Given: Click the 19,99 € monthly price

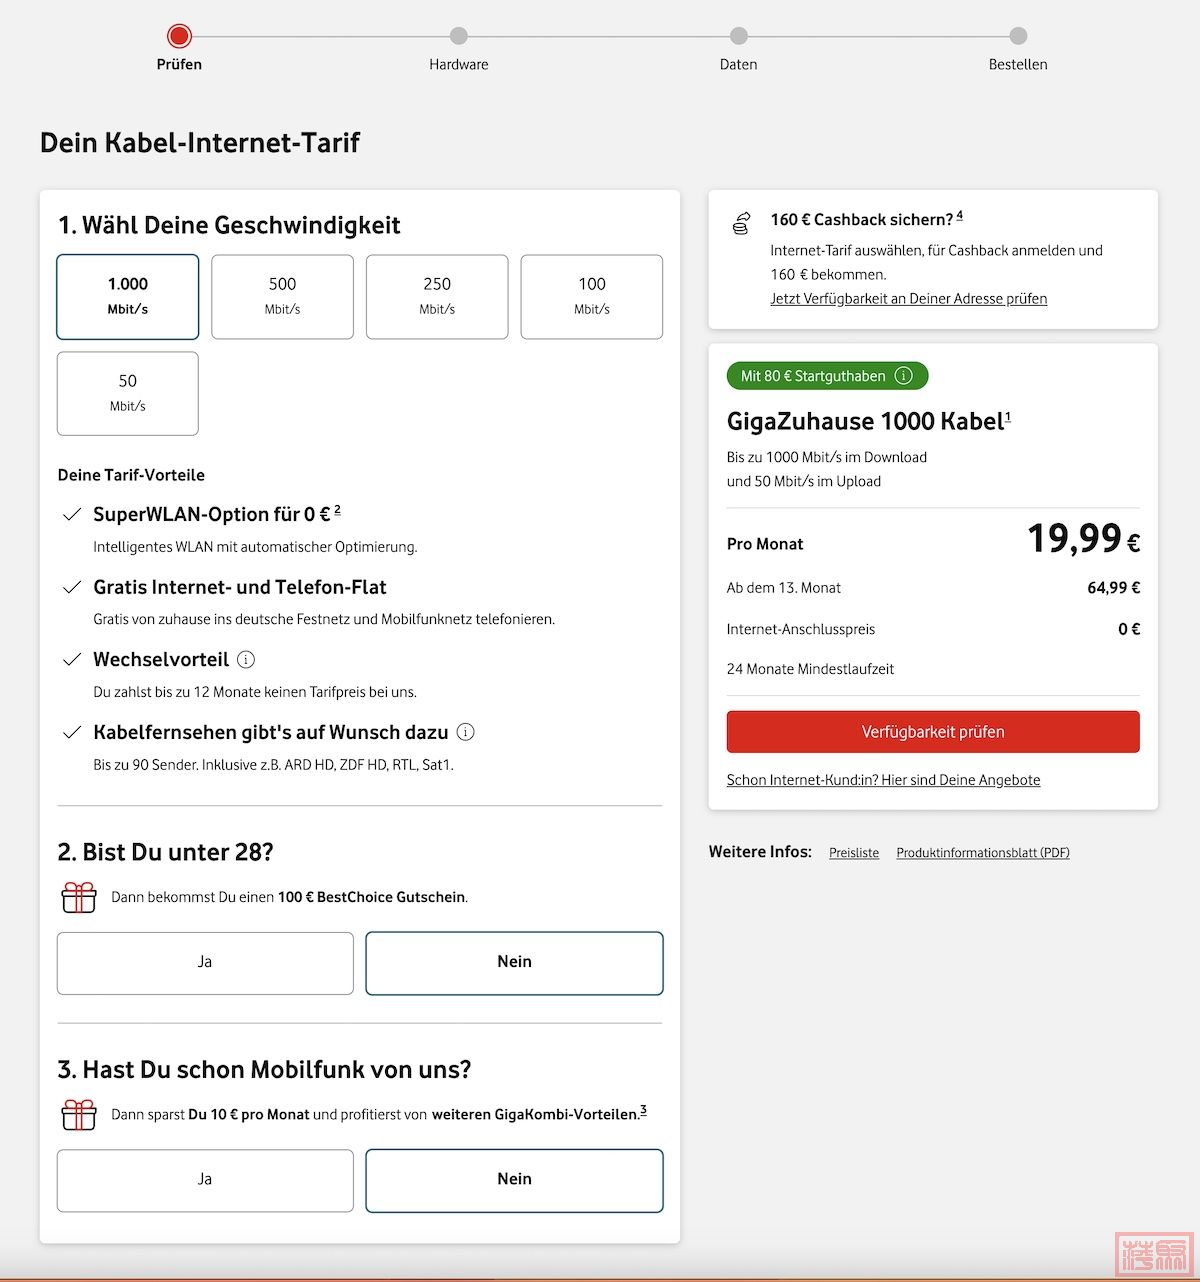Looking at the screenshot, I should (x=1084, y=539).
